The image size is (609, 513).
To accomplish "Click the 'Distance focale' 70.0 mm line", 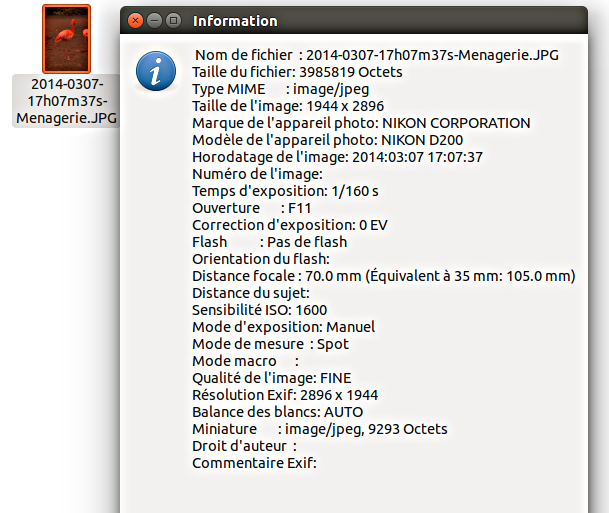I will (383, 276).
